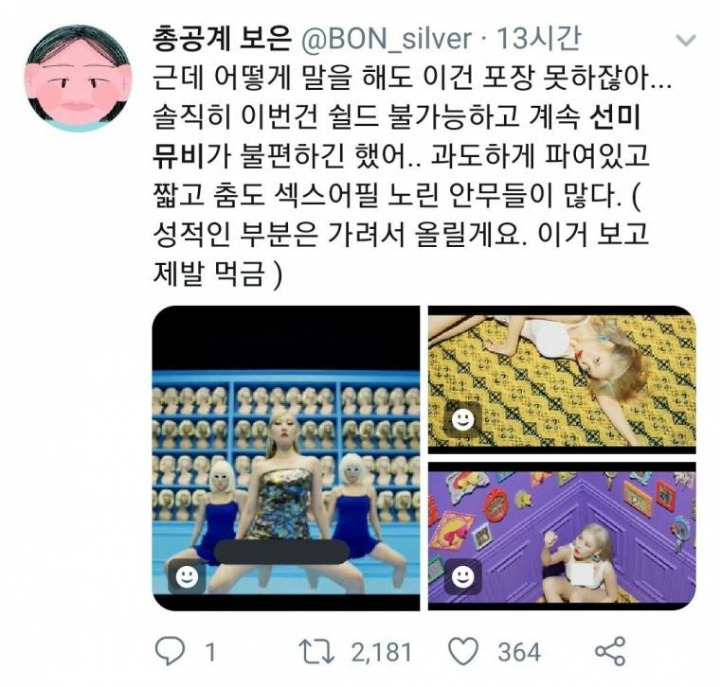
Task: Retweet this post using the retweet icon
Action: [316, 652]
